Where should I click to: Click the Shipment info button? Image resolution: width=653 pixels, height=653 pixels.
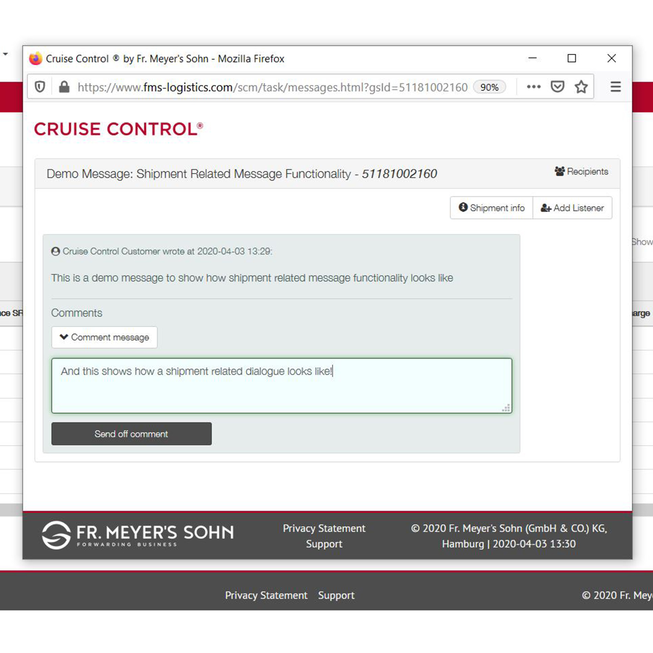(491, 207)
